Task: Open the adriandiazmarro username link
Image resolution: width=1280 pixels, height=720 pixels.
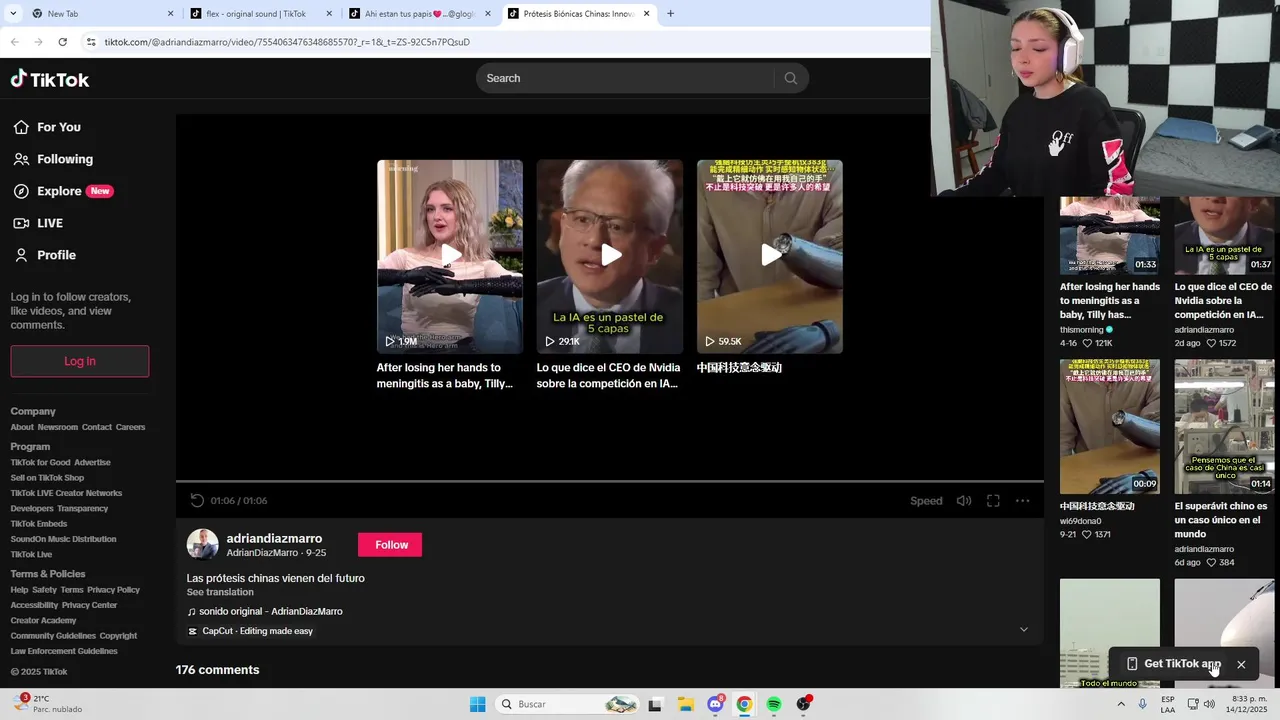Action: point(274,539)
